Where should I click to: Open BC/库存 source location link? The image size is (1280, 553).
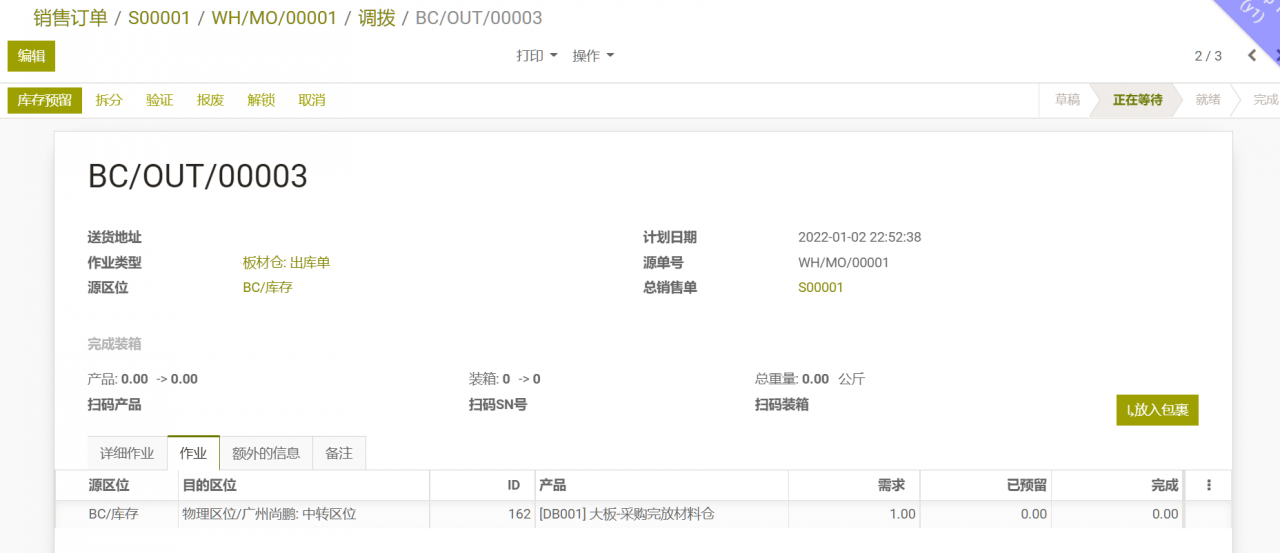pos(267,287)
